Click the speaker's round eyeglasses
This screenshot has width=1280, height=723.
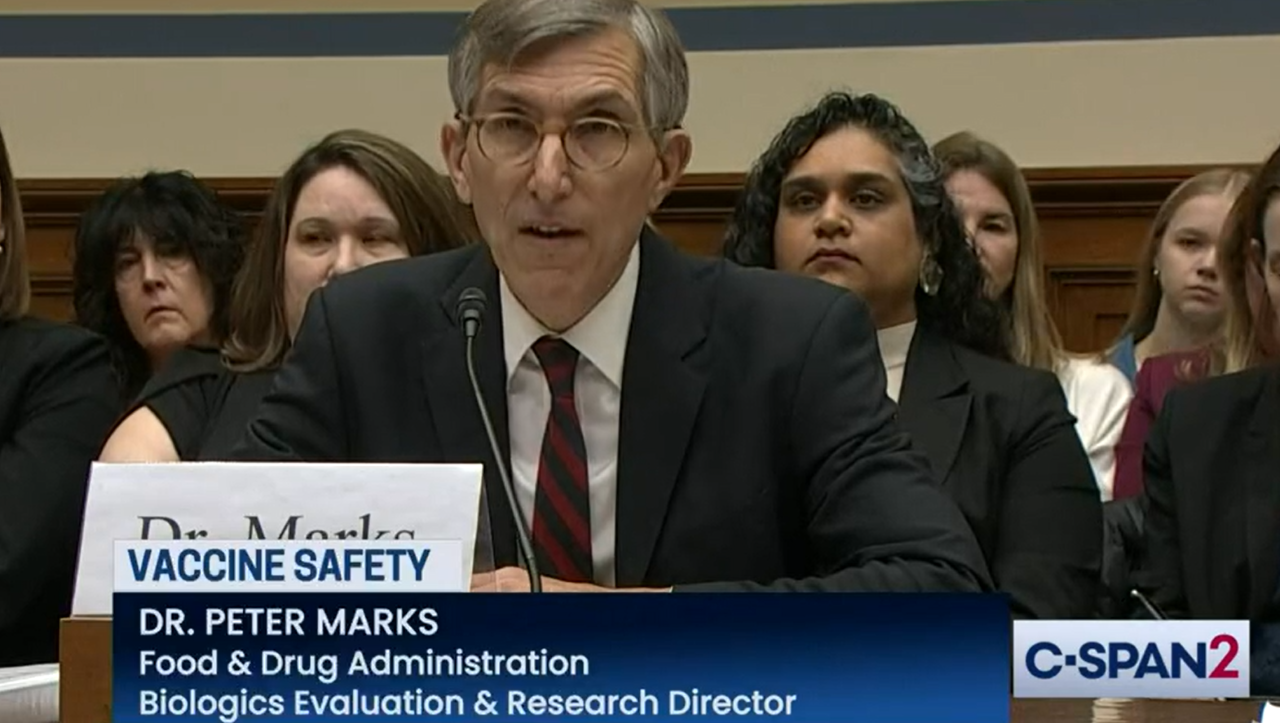click(553, 140)
